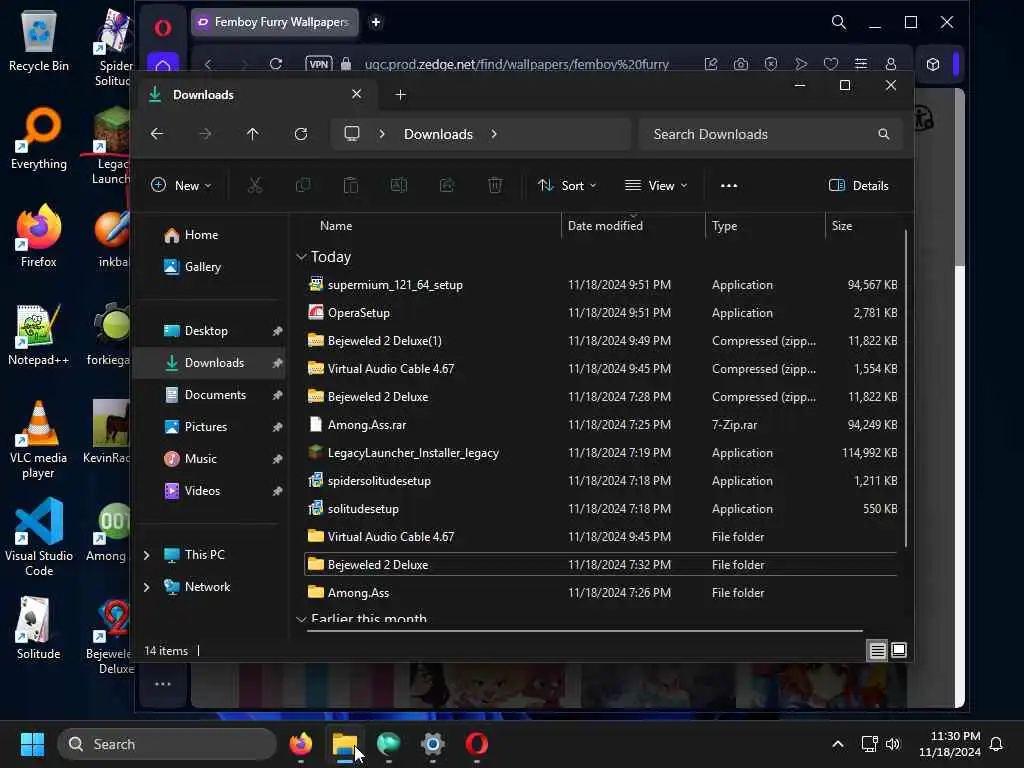Open Opera account profile icon

(891, 64)
